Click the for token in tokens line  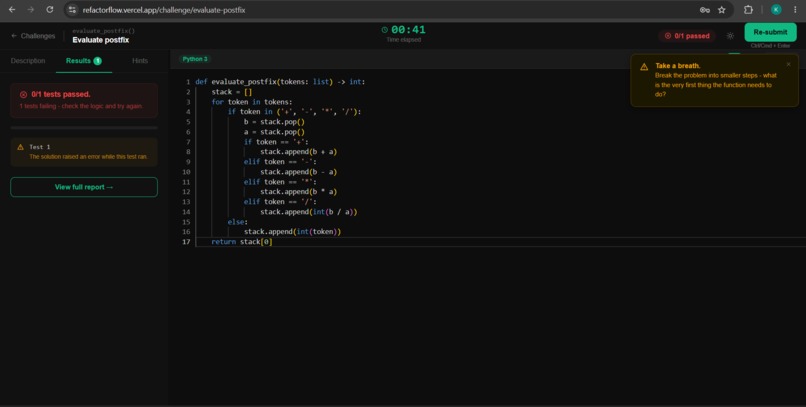[252, 102]
